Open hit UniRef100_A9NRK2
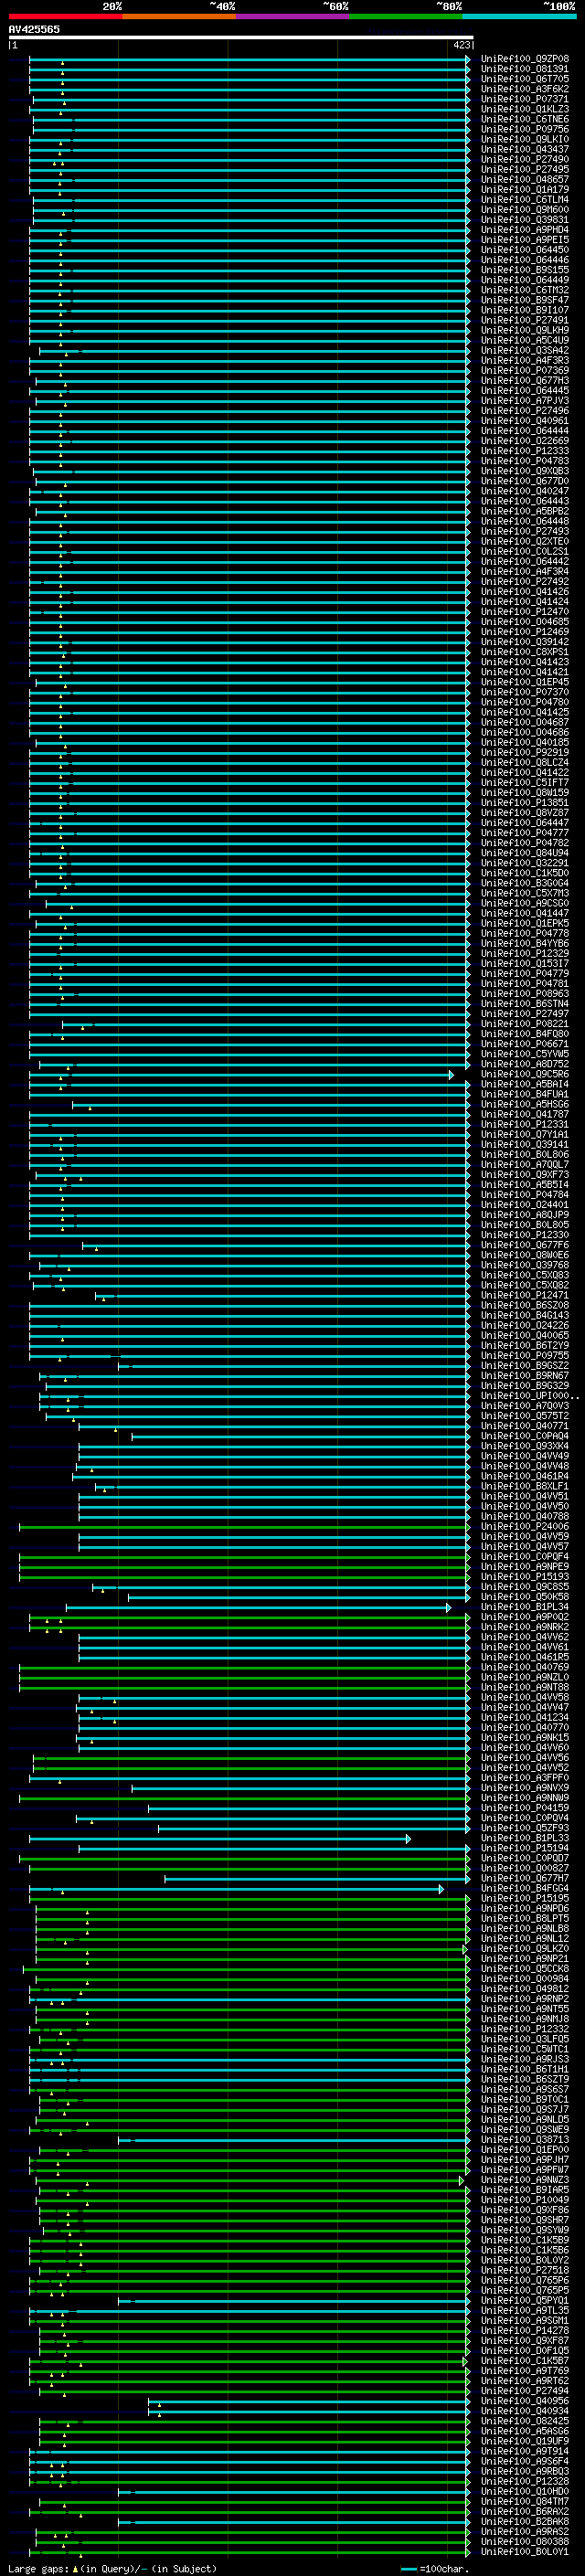Viewport: 585px width, 2576px height. (524, 1627)
